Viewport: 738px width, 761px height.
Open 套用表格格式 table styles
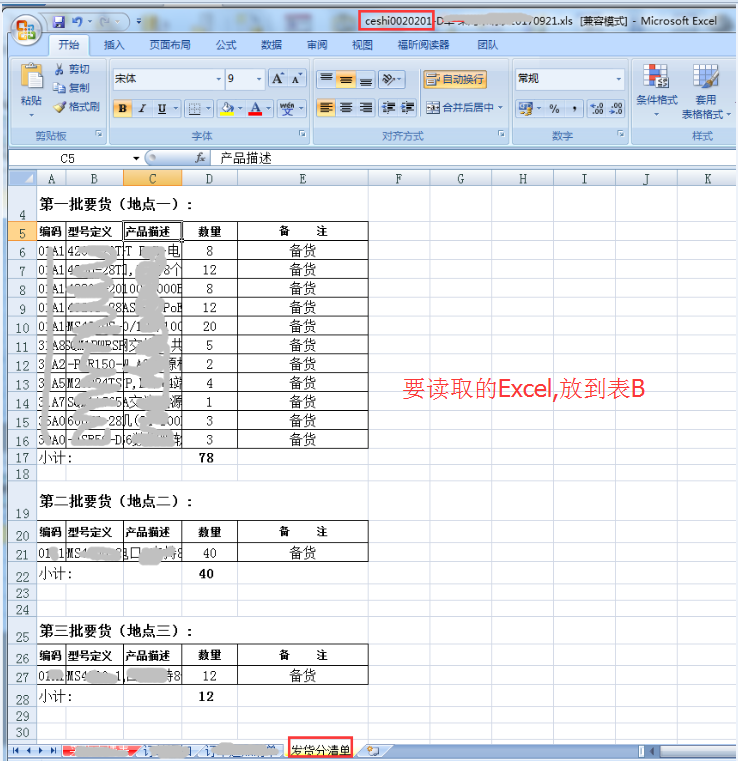pos(705,91)
